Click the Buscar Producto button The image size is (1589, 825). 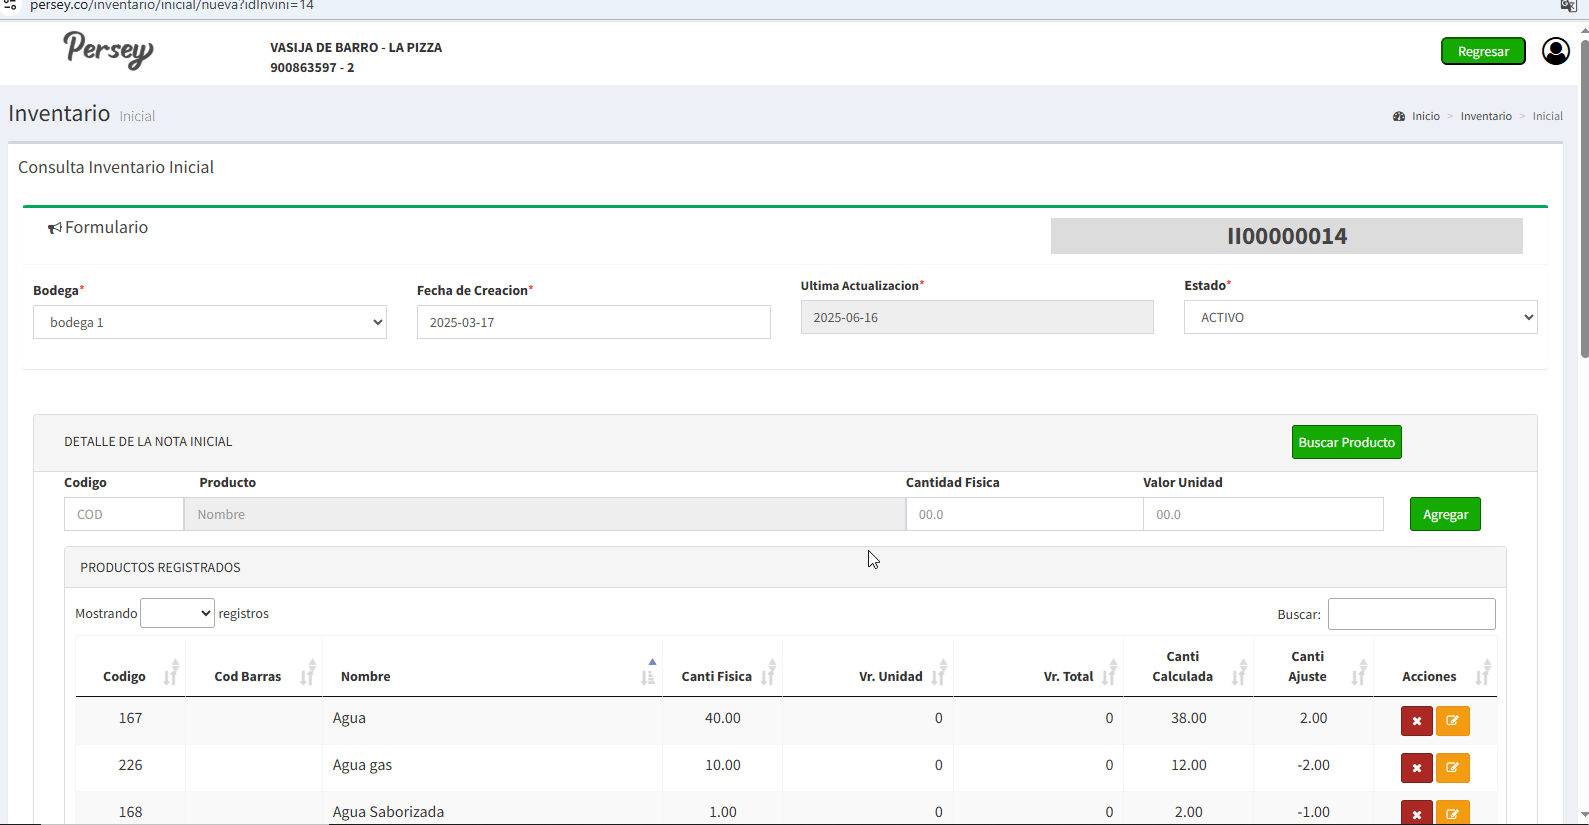pyautogui.click(x=1346, y=442)
